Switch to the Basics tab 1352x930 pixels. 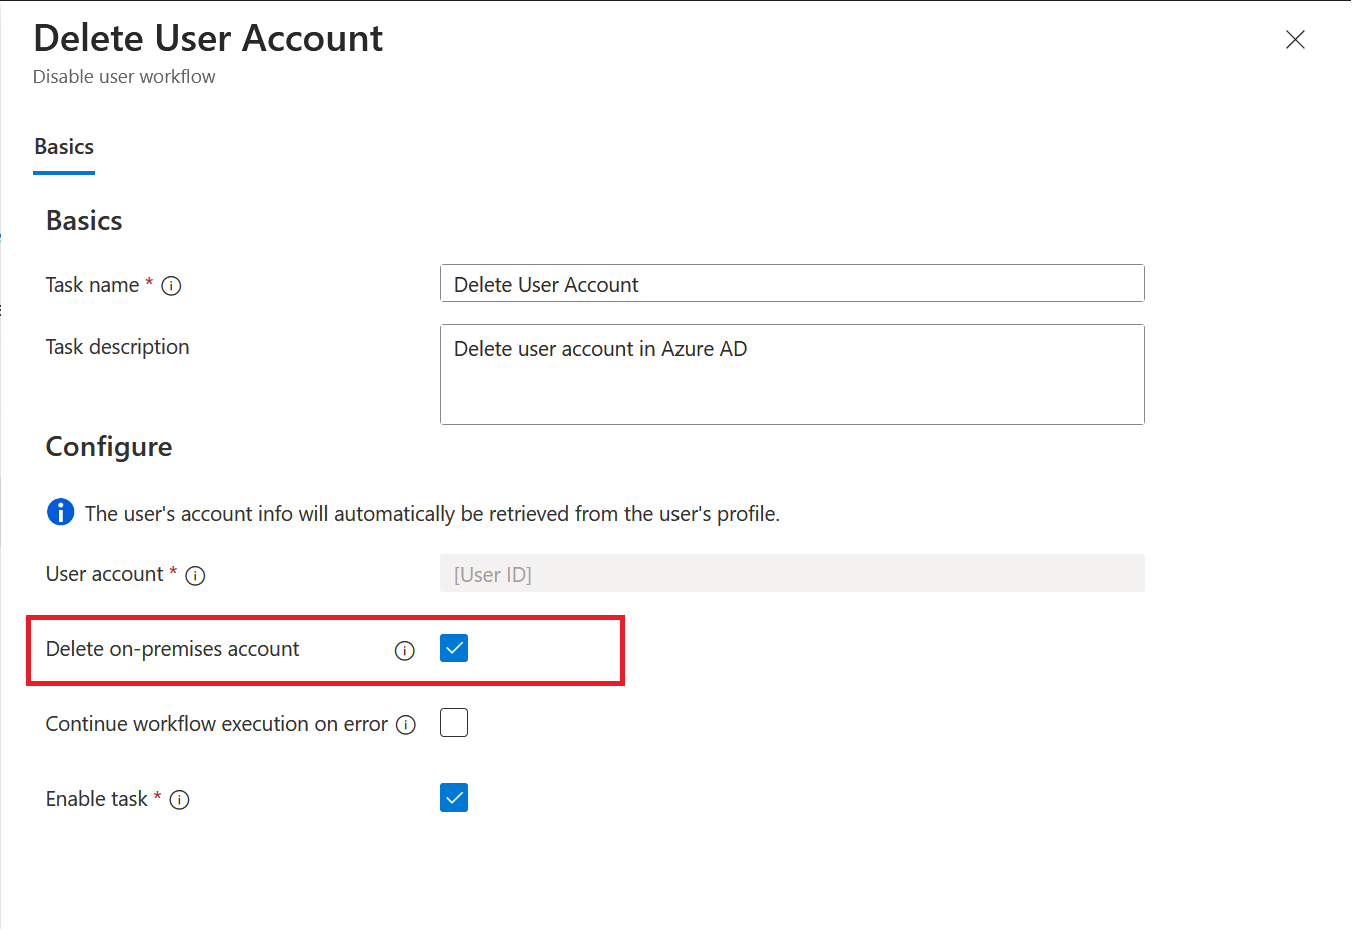(x=63, y=146)
